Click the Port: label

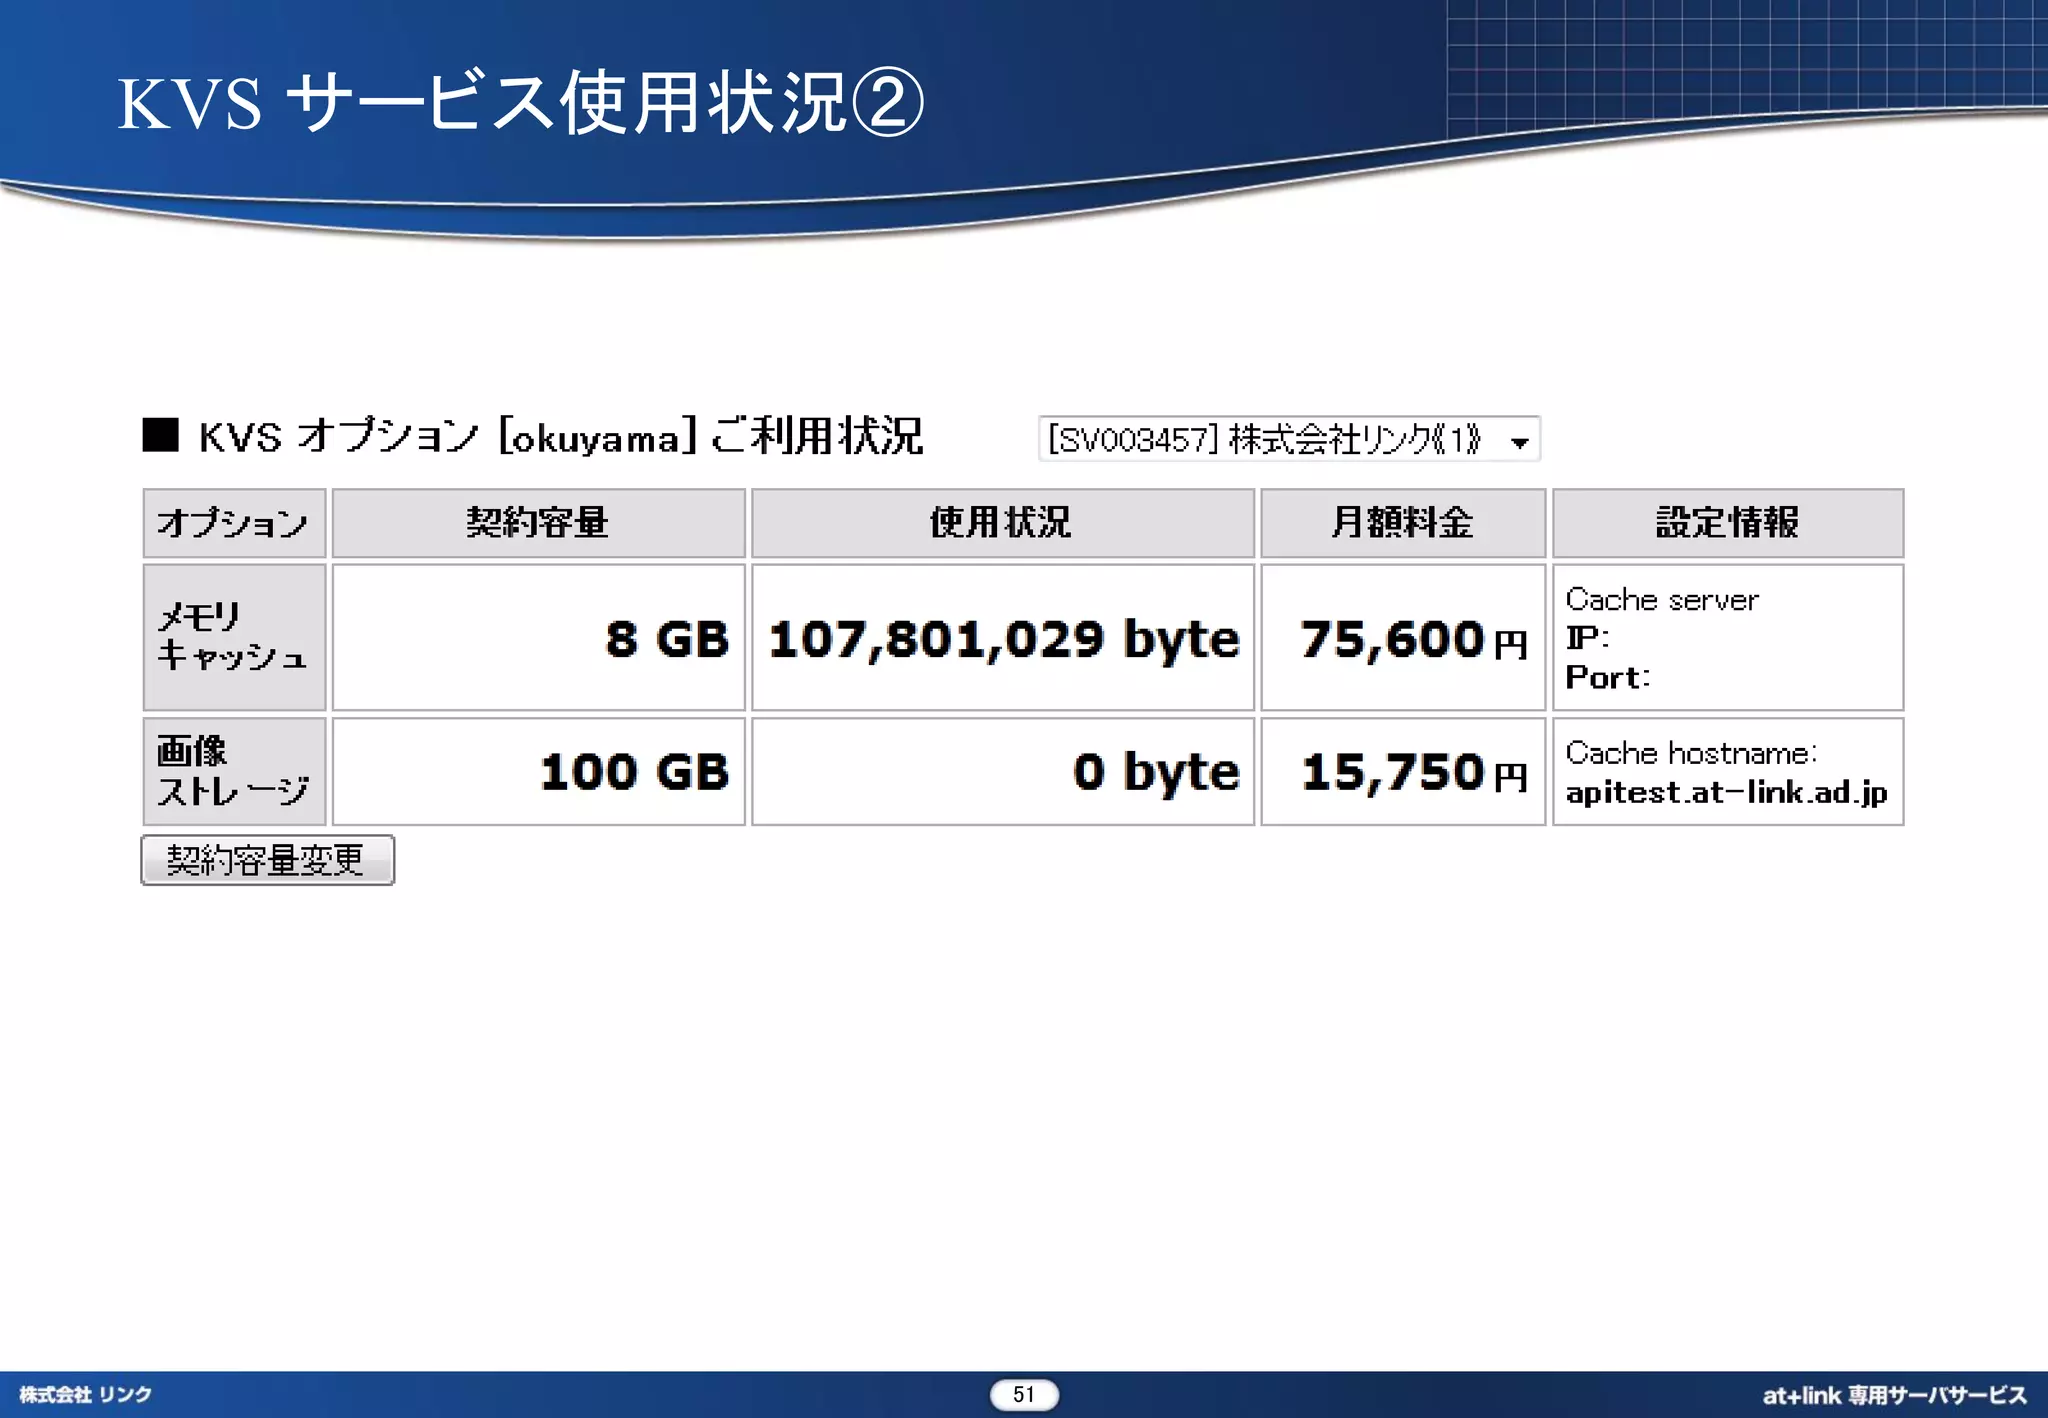point(1607,677)
